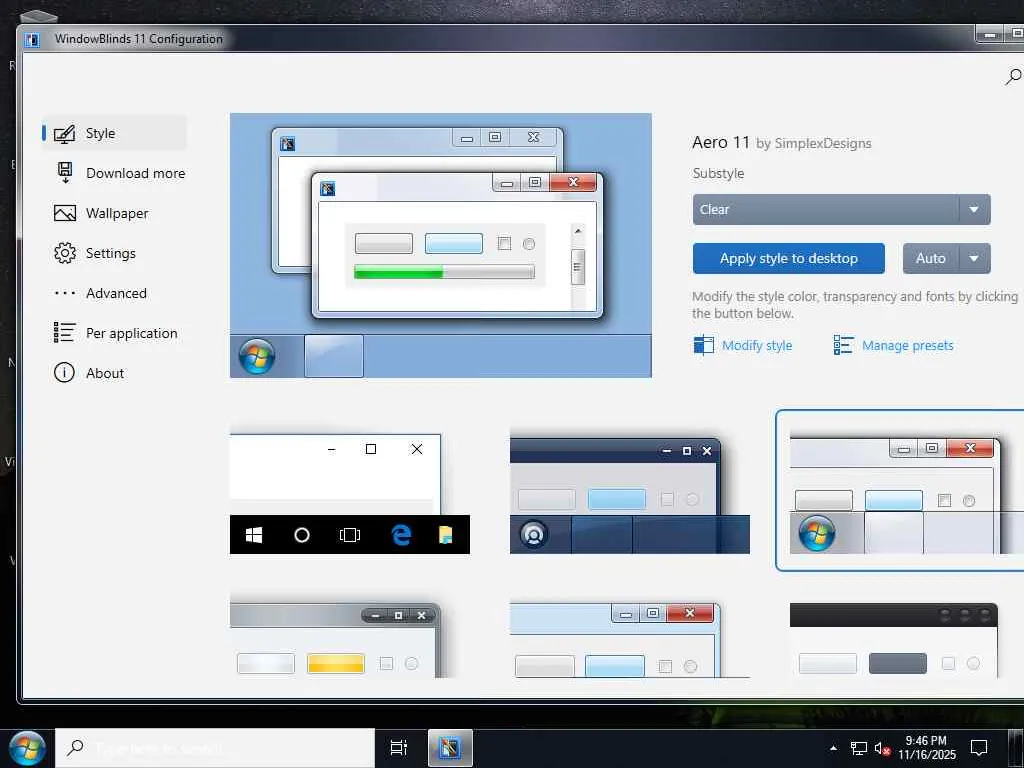Show hidden tray icons arrow
The height and width of the screenshot is (768, 1024).
click(x=833, y=748)
